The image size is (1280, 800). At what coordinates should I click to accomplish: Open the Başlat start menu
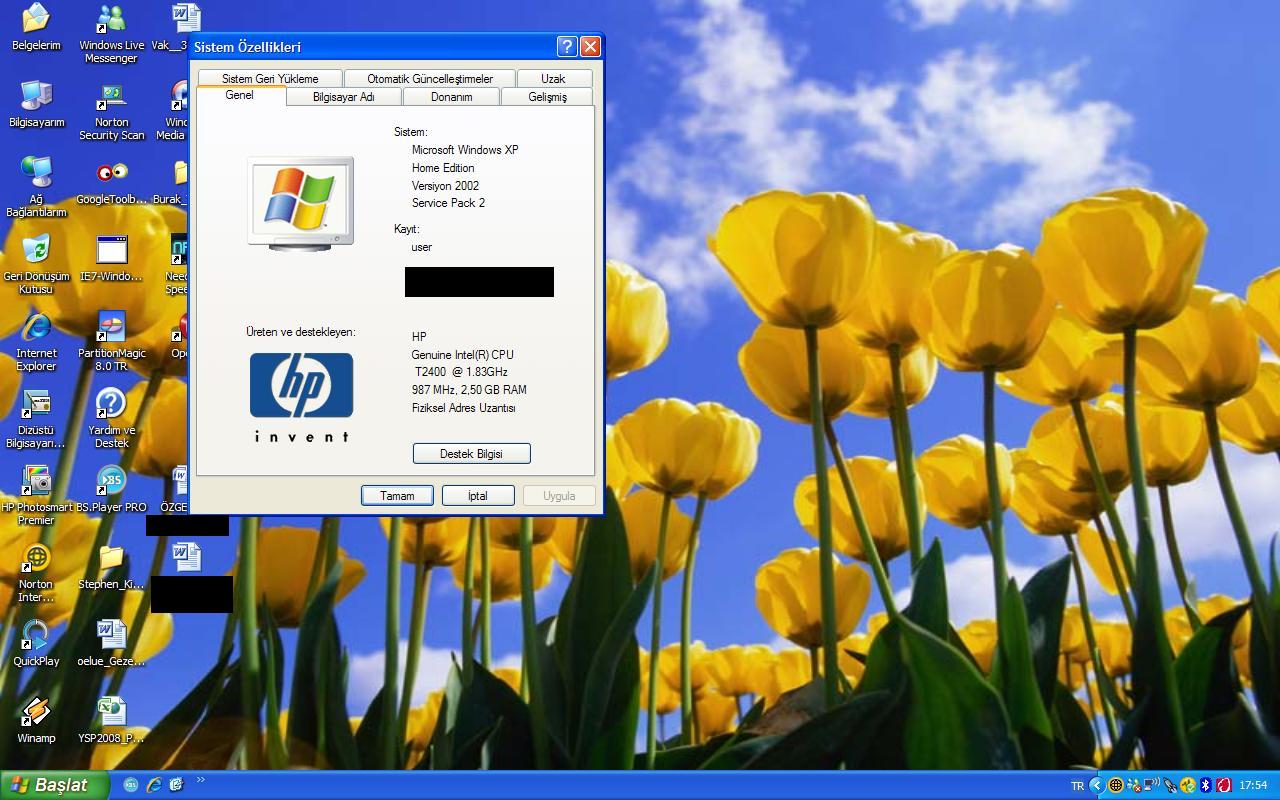54,785
